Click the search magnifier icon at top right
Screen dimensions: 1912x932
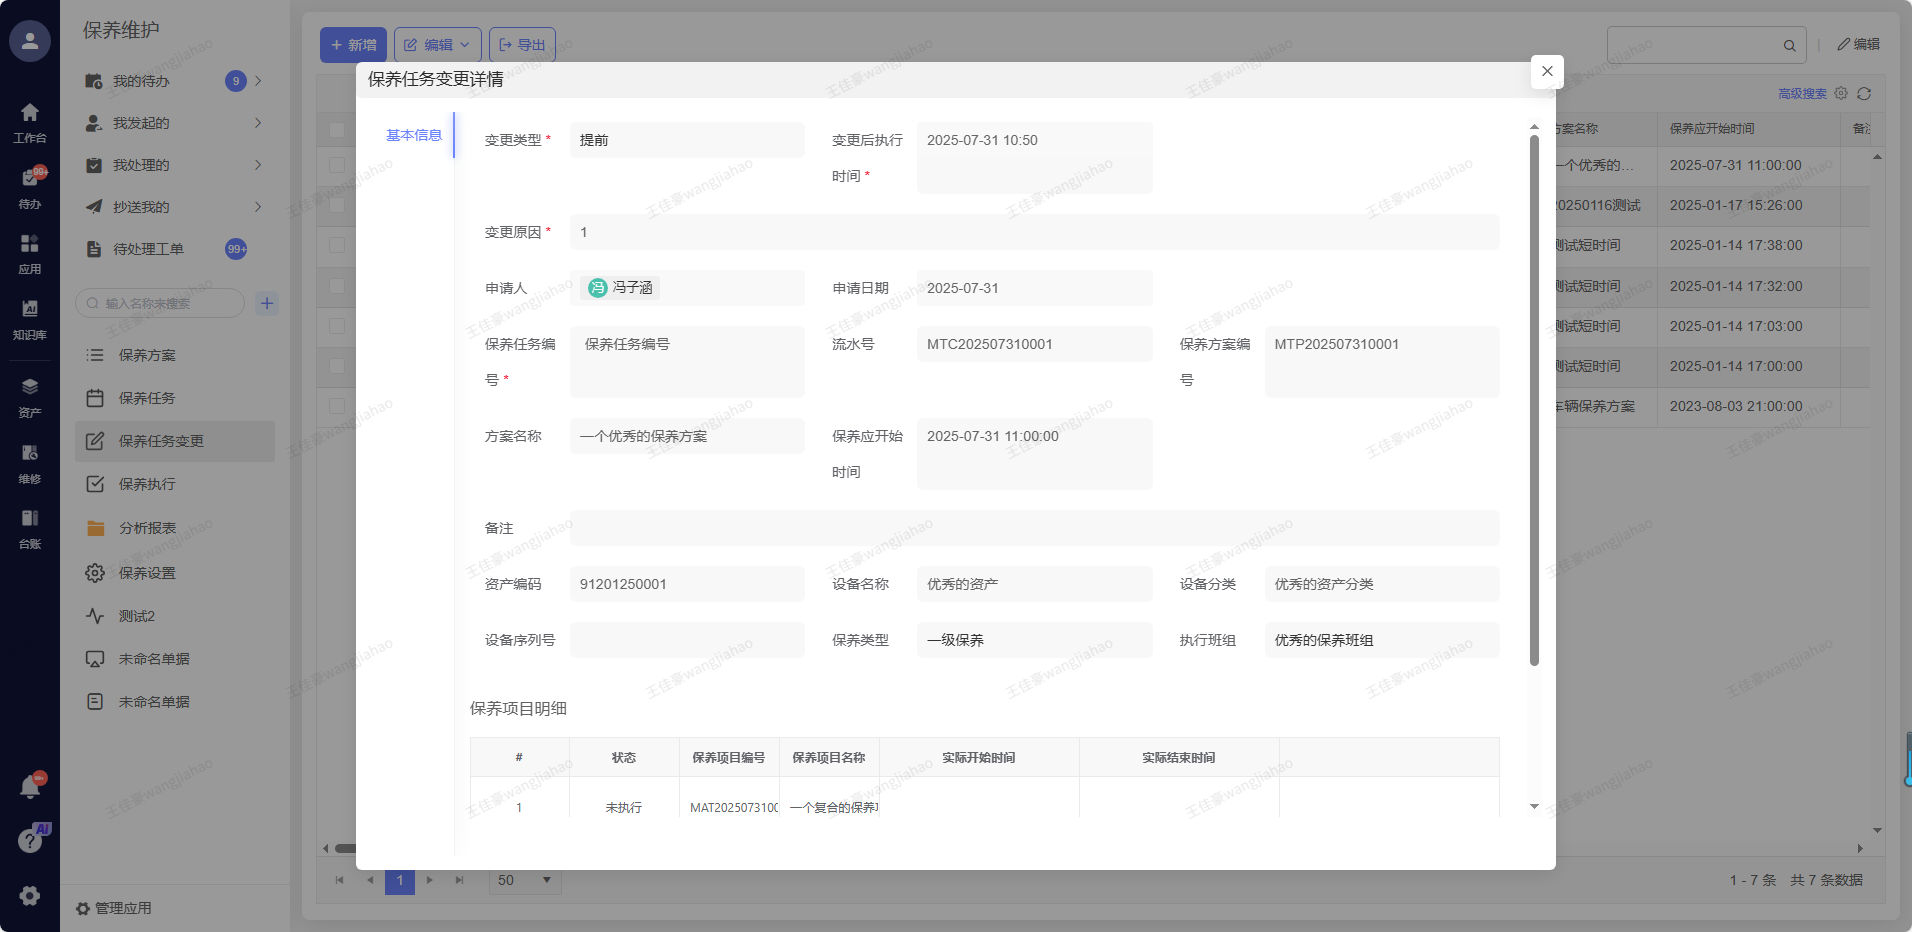point(1789,46)
